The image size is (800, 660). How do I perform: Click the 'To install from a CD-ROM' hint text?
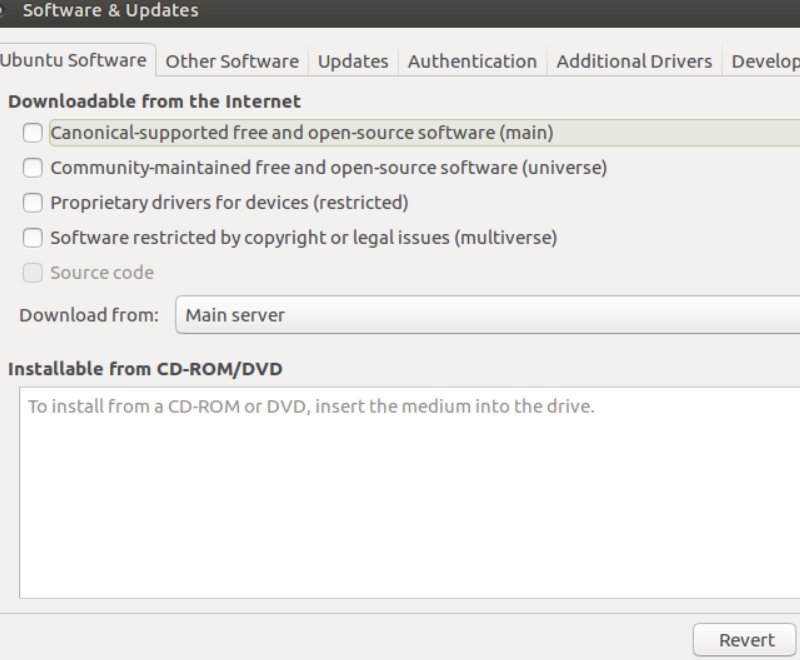(311, 407)
